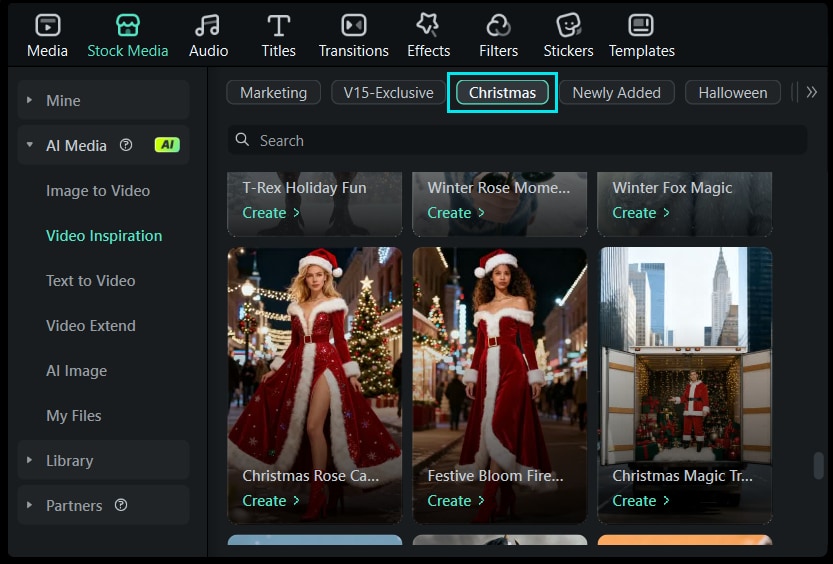Select the Marketing category tag
Image resolution: width=833 pixels, height=564 pixels.
tap(274, 93)
